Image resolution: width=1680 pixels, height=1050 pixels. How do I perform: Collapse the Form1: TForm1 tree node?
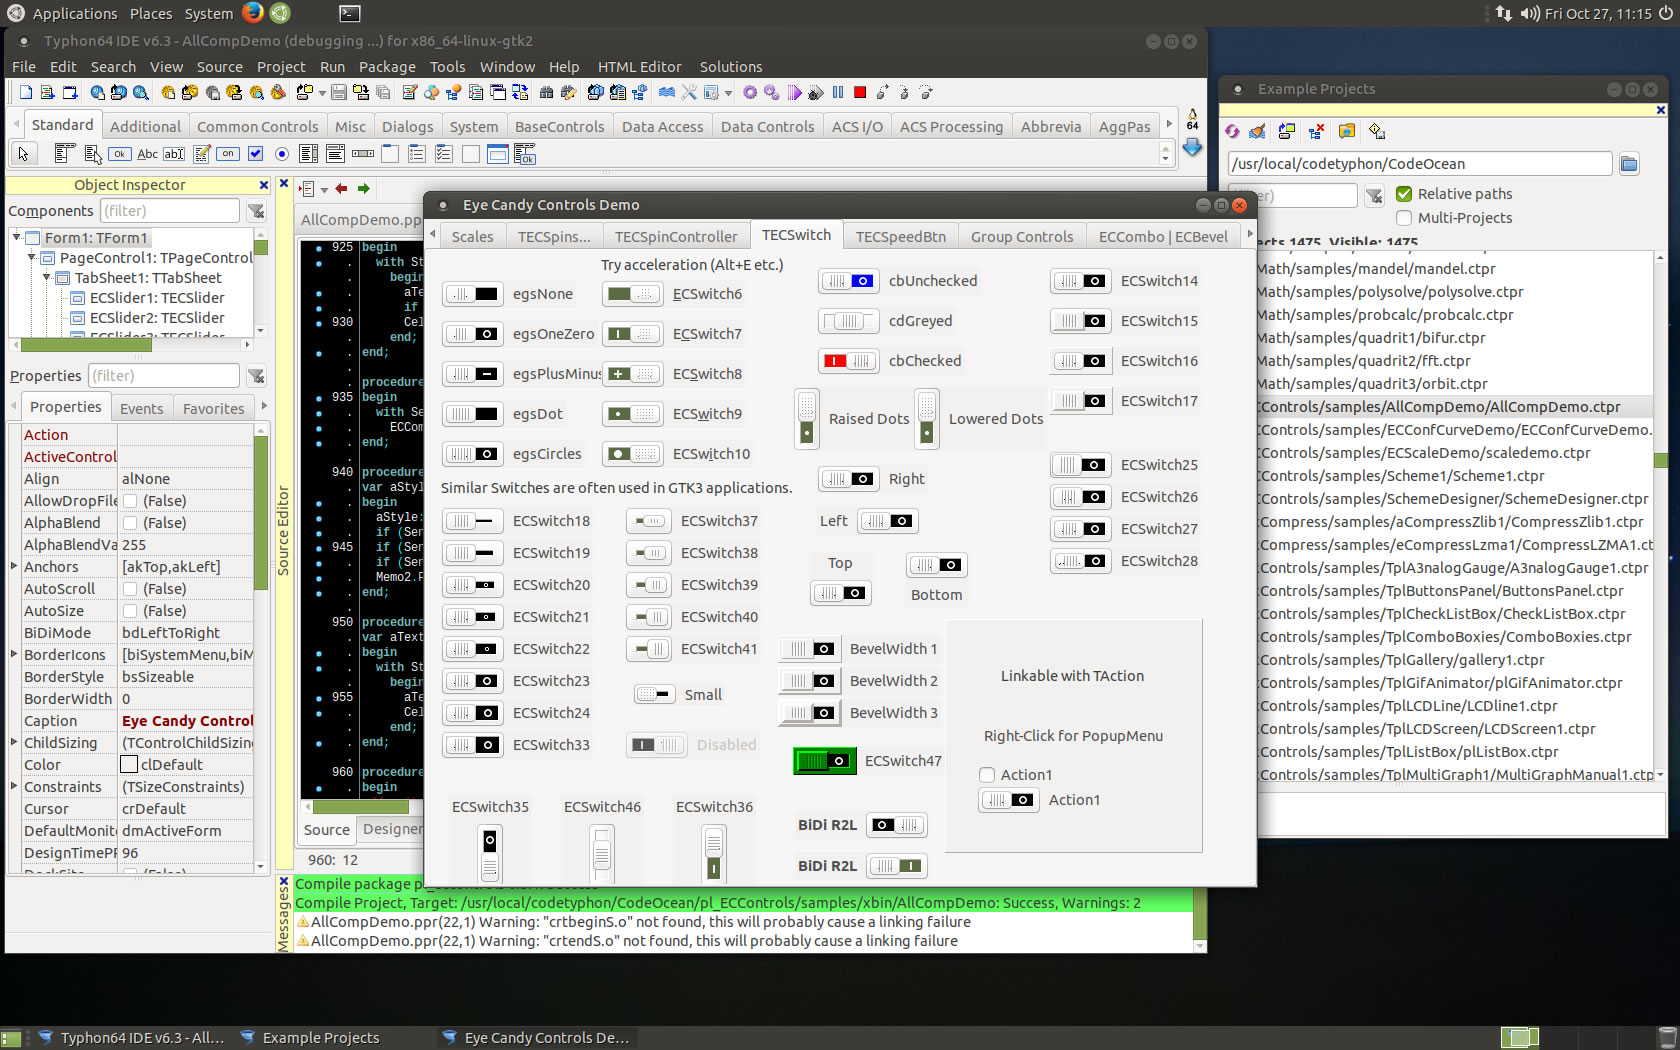(x=17, y=237)
